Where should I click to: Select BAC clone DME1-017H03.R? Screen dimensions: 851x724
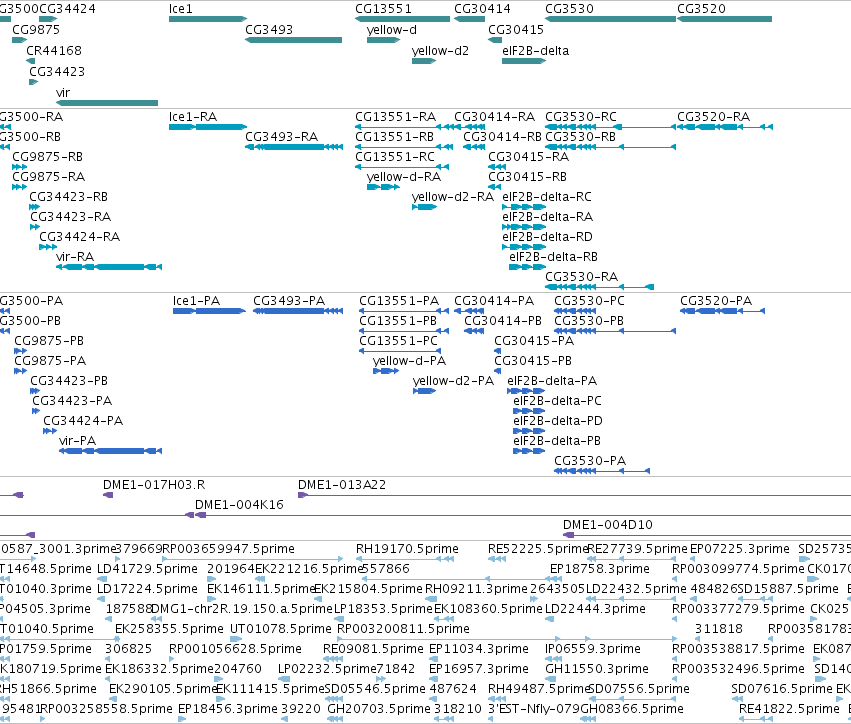pos(154,485)
